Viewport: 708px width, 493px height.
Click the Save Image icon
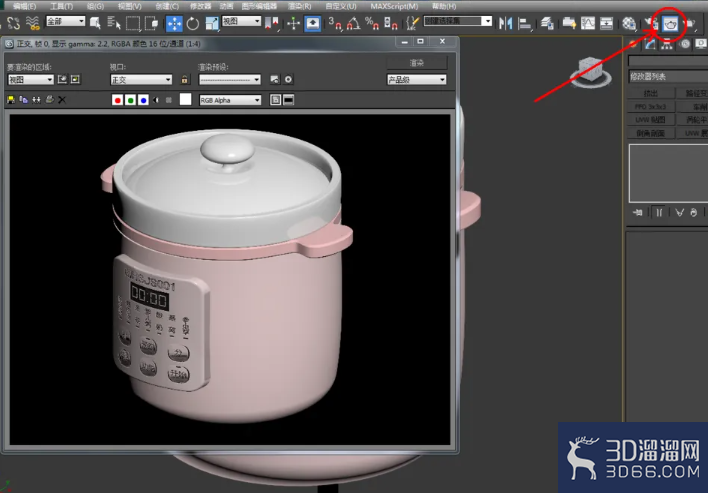[11, 100]
